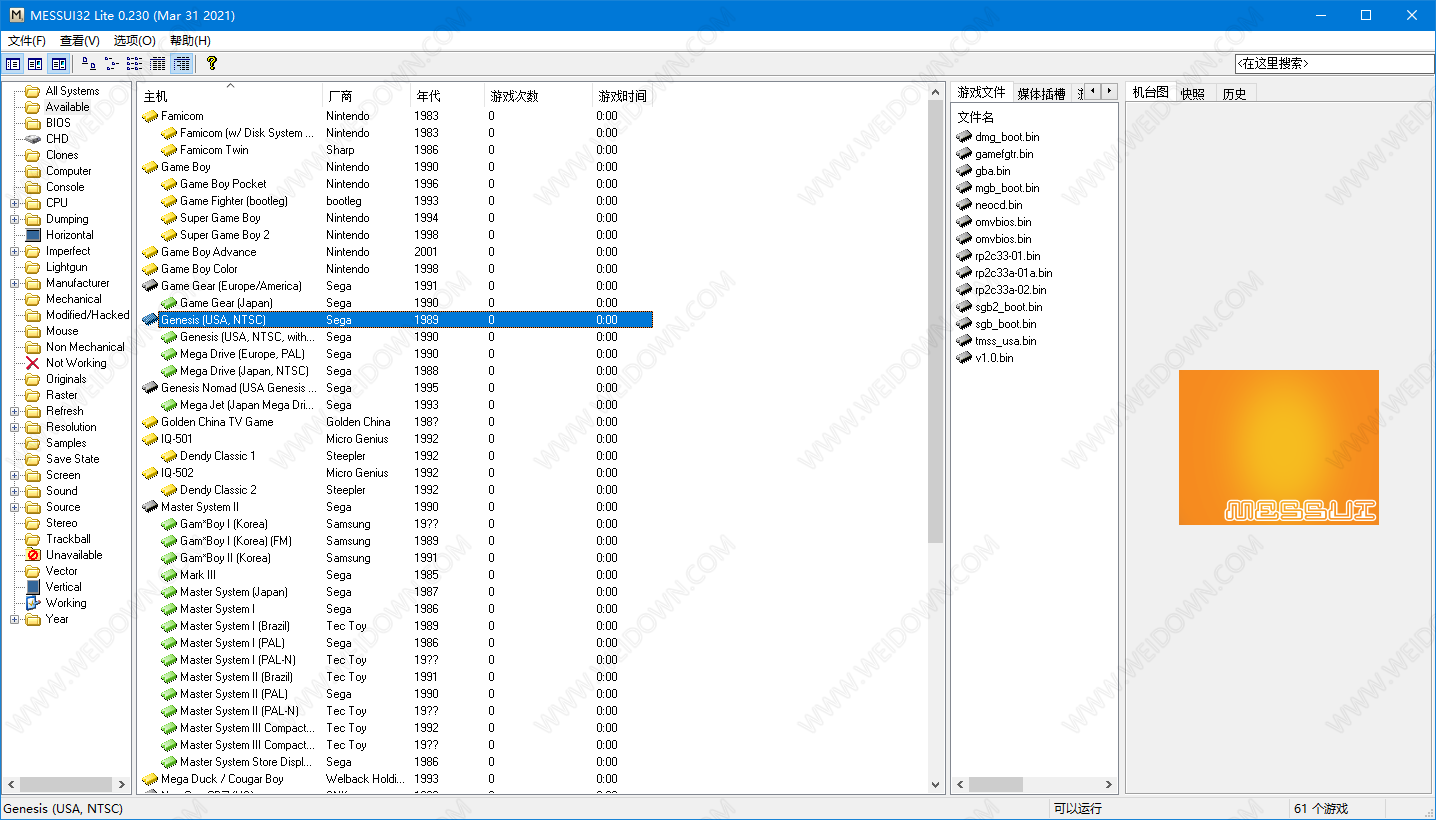
Task: Expand the Manufacturer tree node
Action: pos(15,283)
